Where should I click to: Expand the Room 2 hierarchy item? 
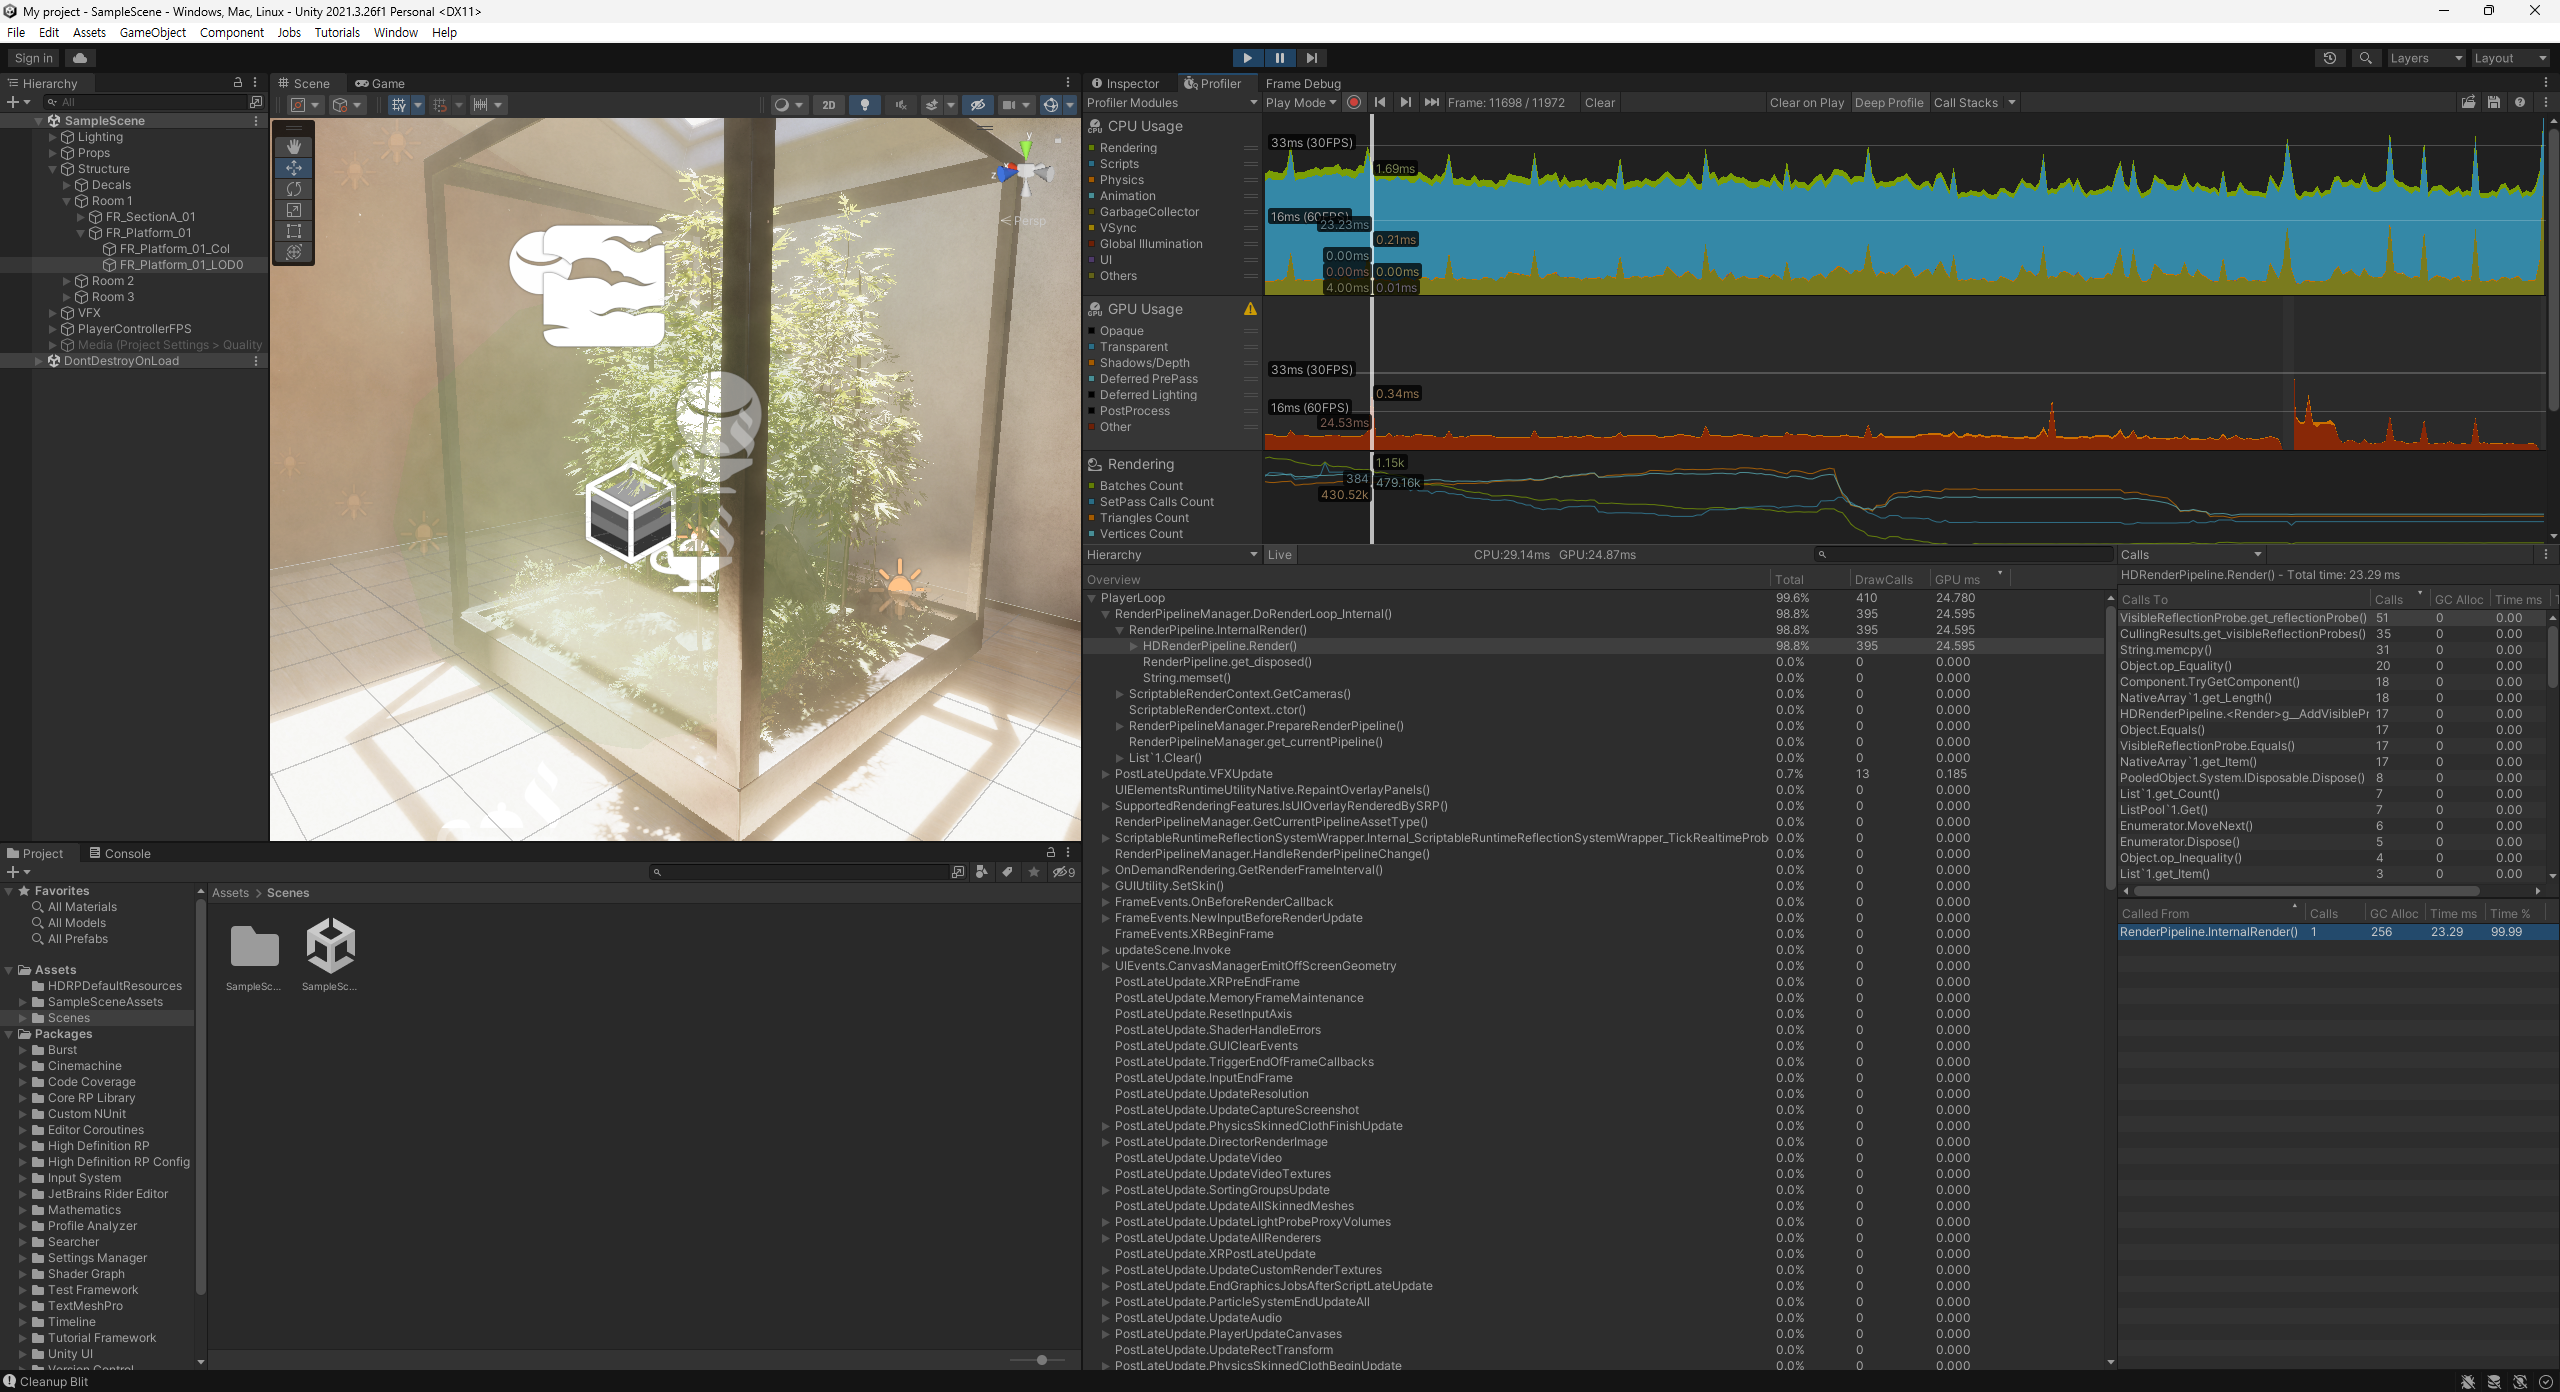[x=67, y=281]
